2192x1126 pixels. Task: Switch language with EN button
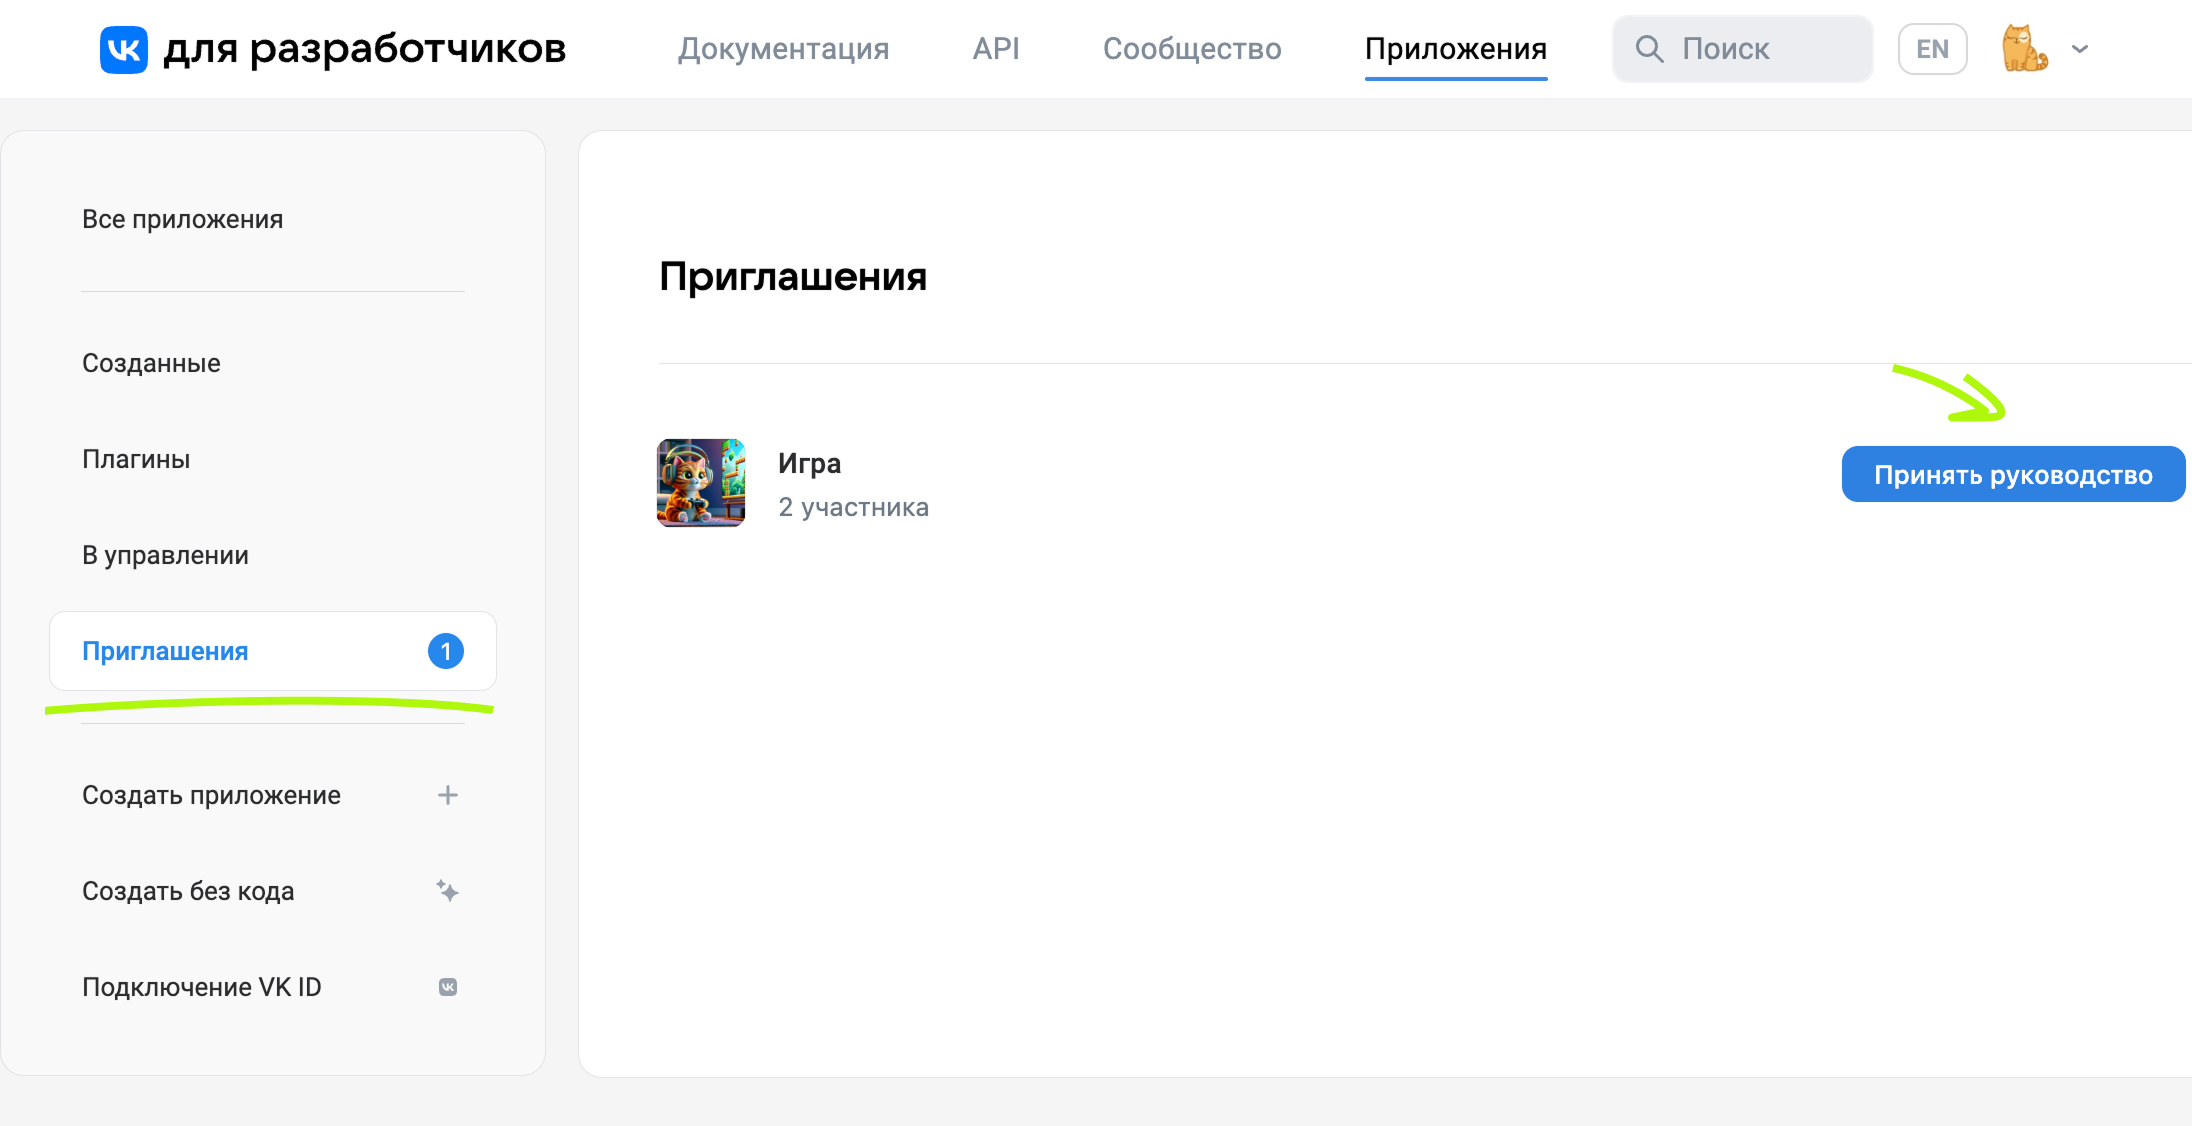point(1933,49)
